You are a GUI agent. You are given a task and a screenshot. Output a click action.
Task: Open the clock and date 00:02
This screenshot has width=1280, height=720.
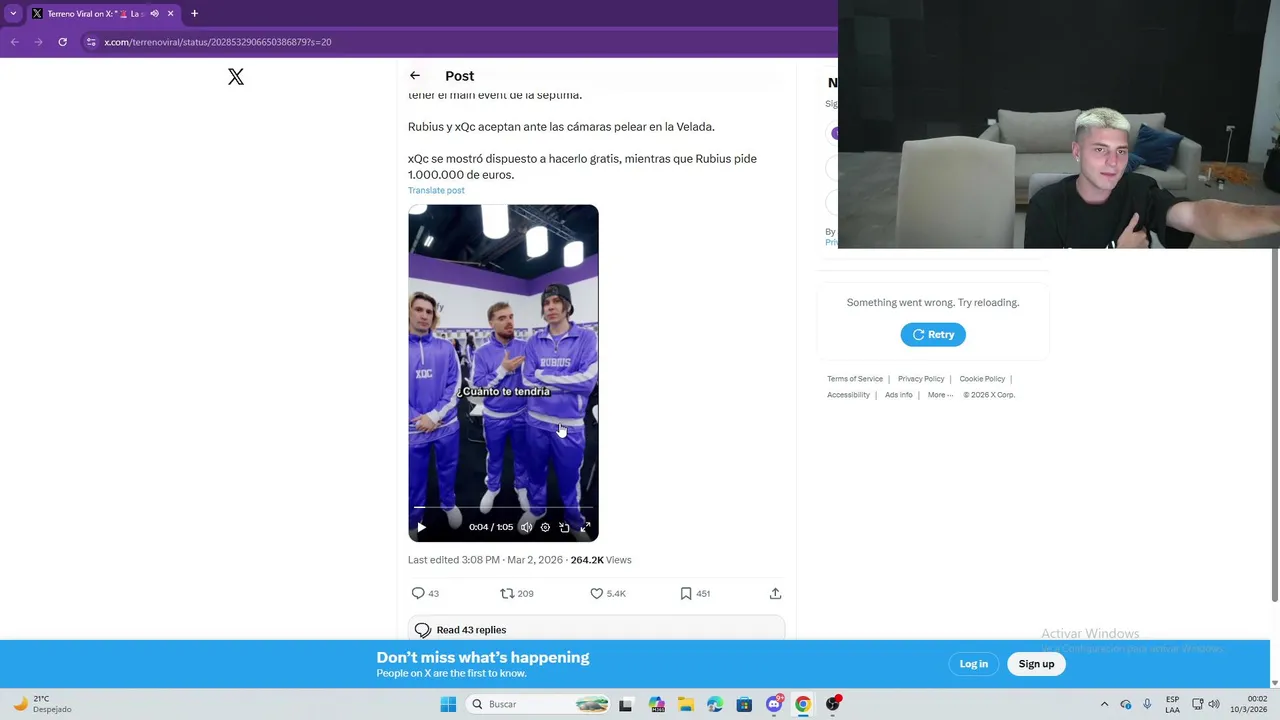[x=1249, y=704]
